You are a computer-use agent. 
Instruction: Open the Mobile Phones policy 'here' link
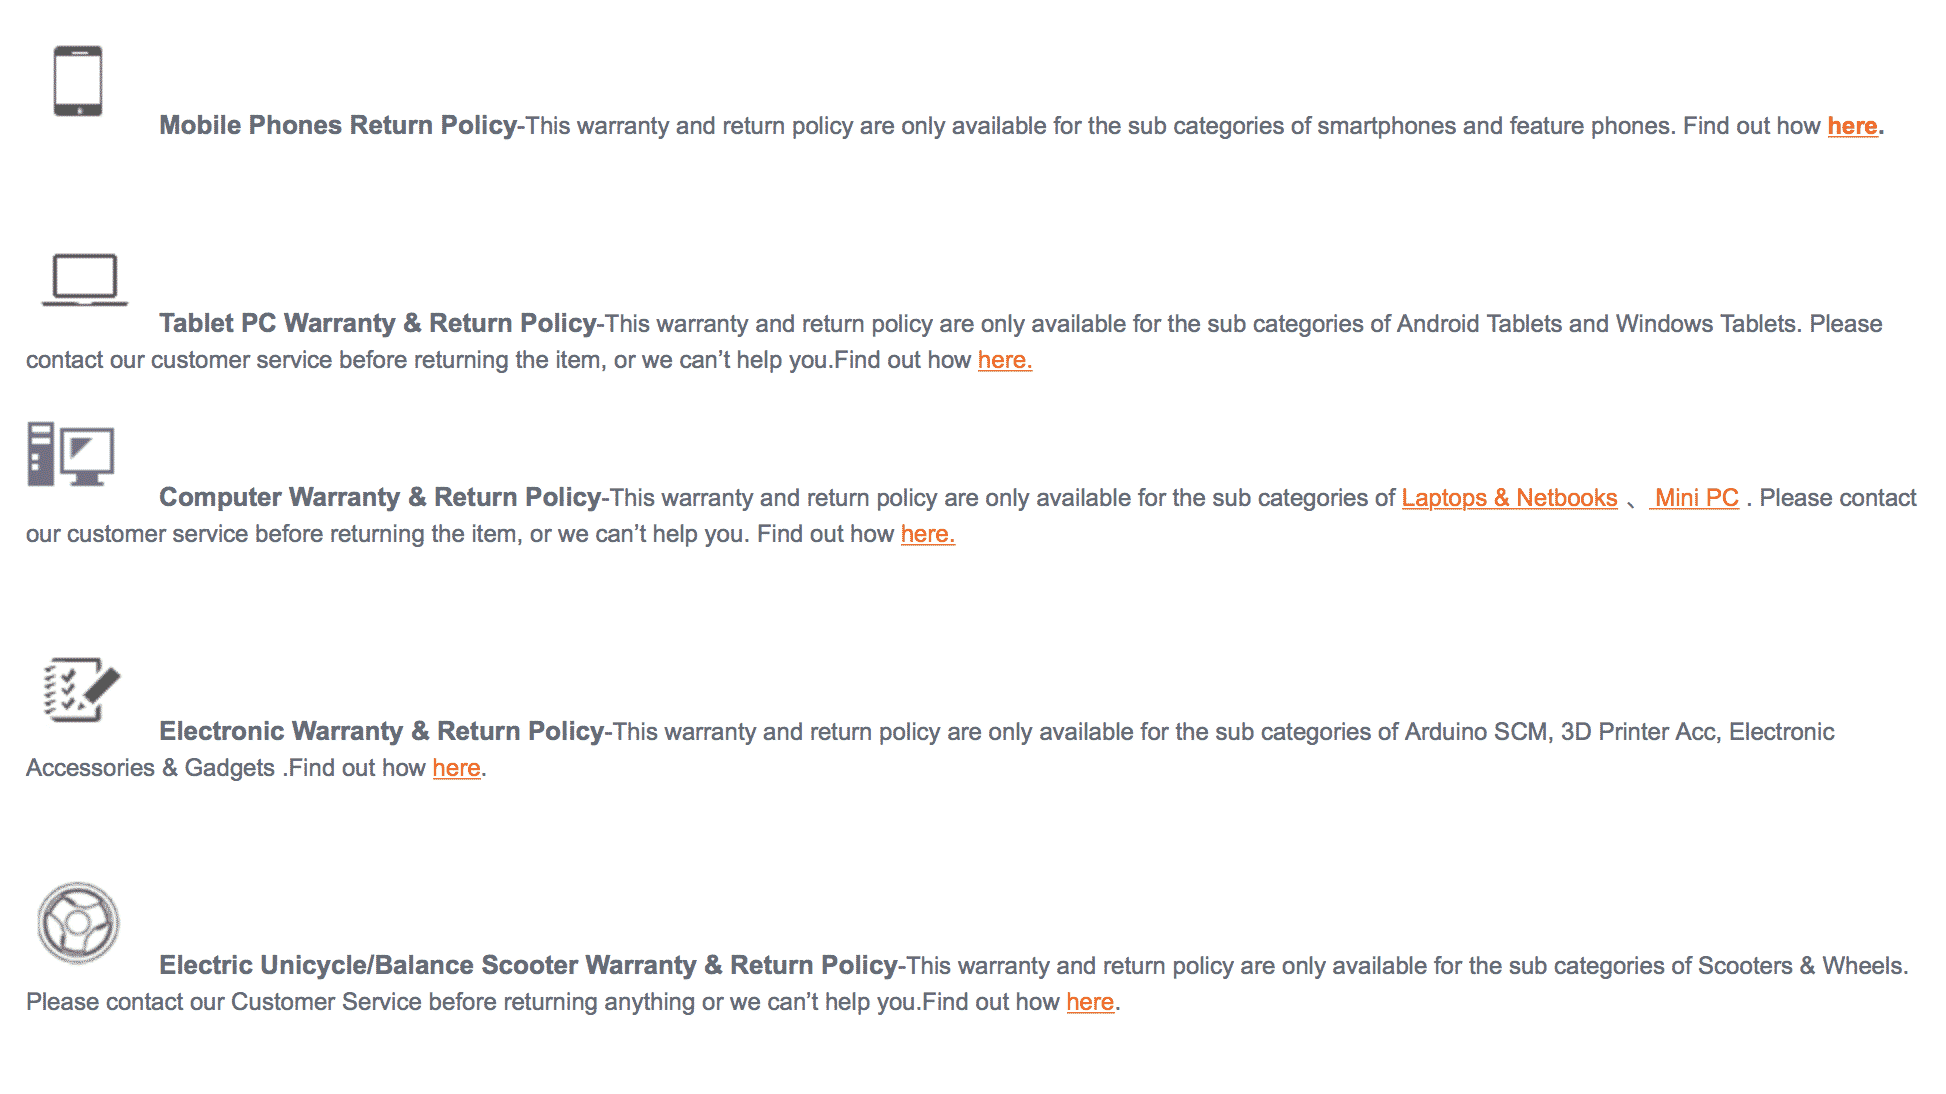pos(1852,126)
